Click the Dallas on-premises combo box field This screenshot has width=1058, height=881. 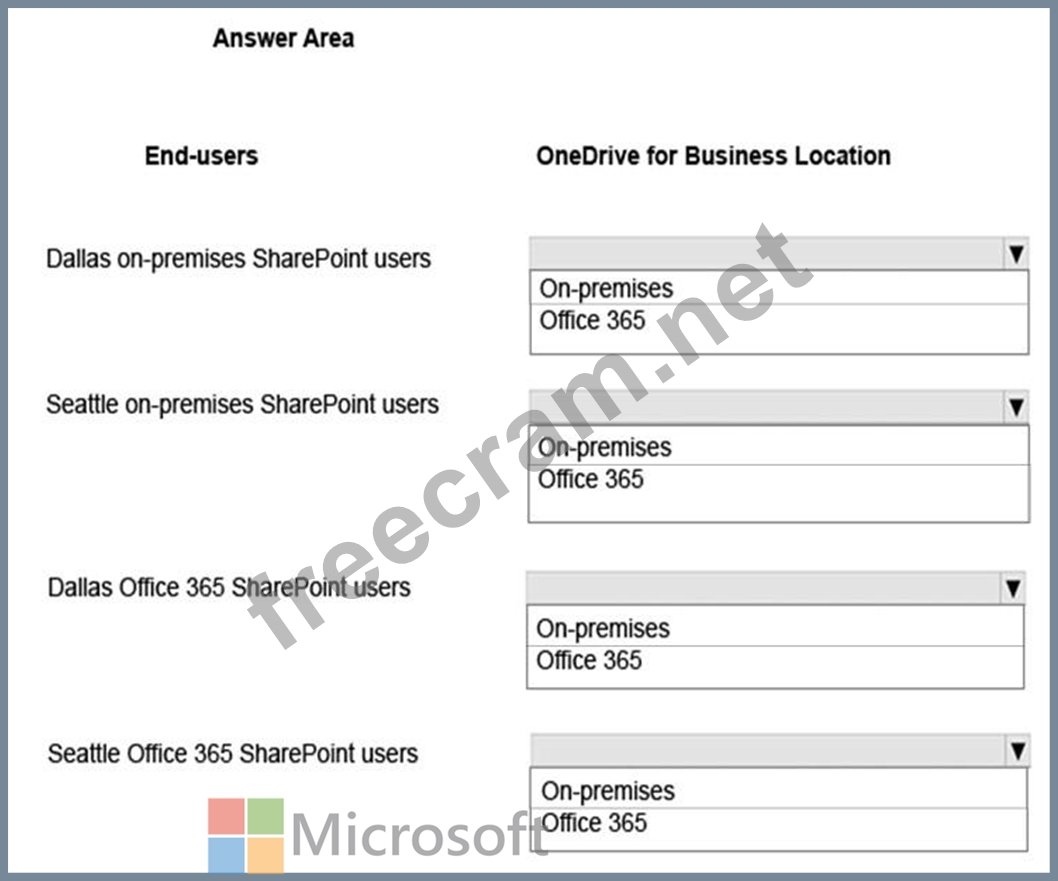767,254
